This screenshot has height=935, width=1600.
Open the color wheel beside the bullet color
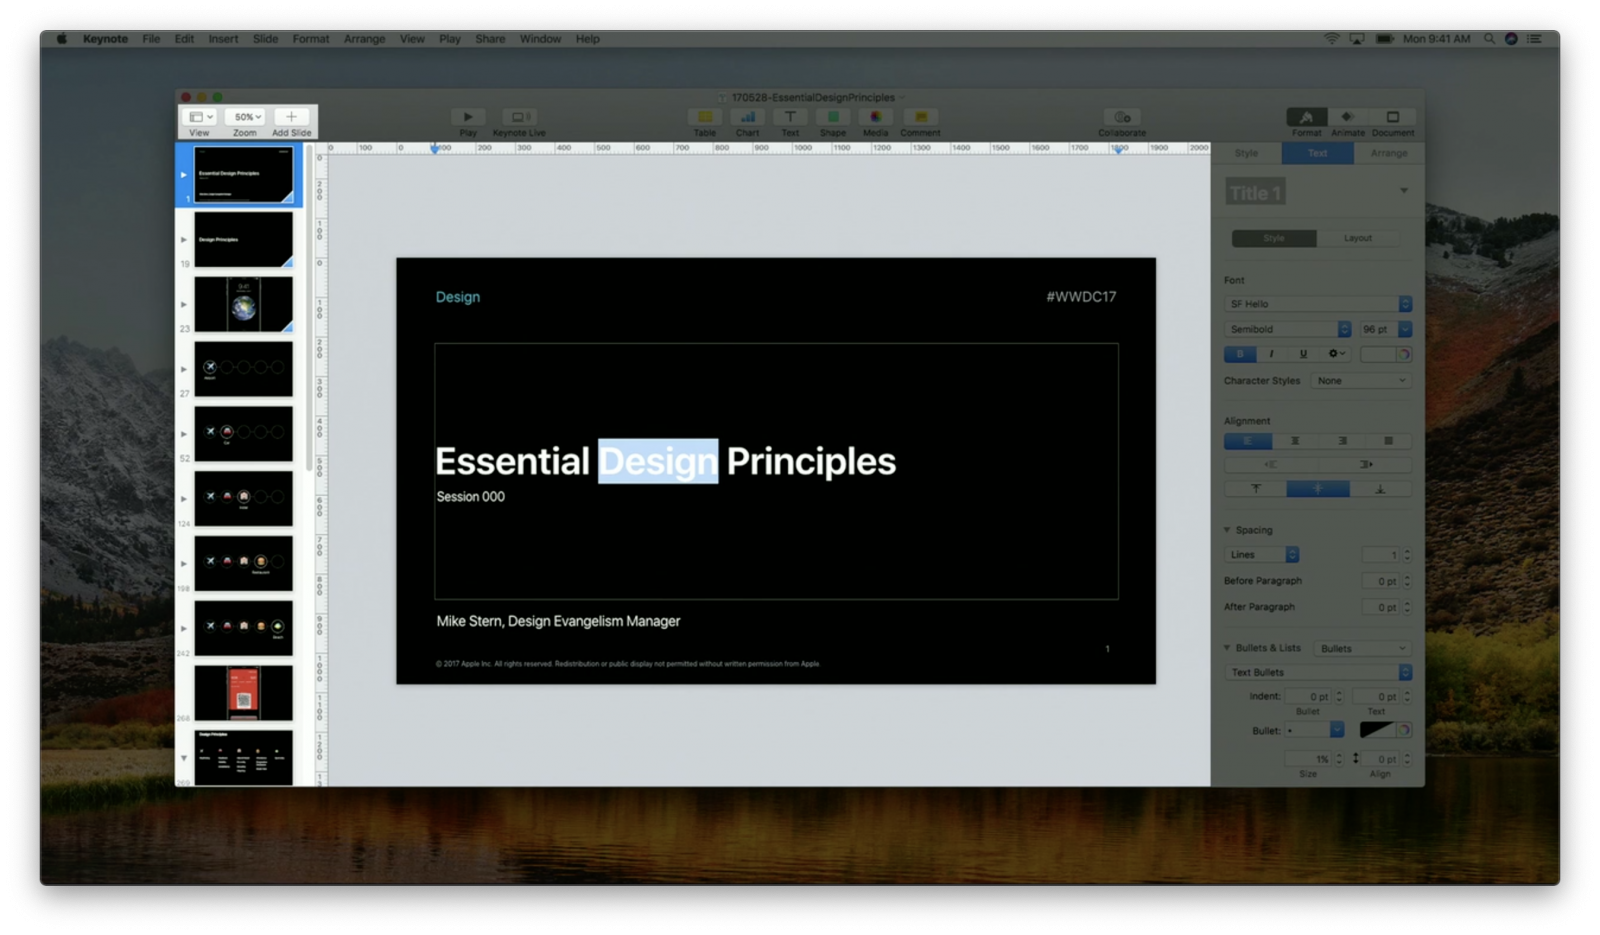(x=1404, y=730)
